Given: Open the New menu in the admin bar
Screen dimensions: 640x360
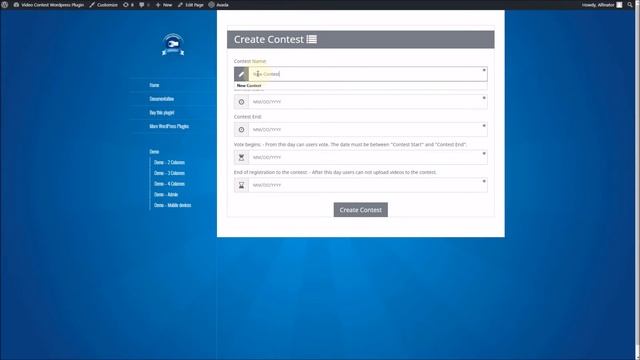Looking at the screenshot, I should coord(164,5).
